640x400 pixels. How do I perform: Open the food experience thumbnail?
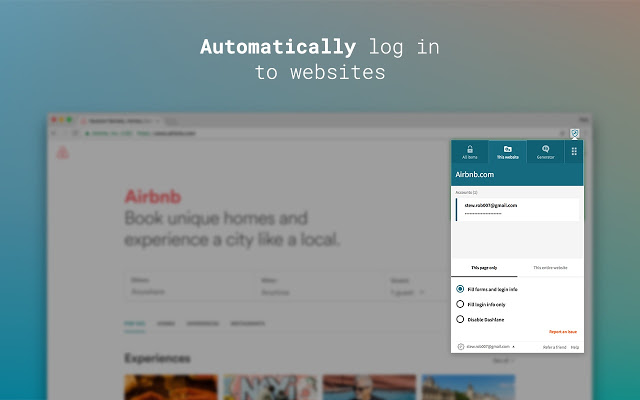[171, 387]
